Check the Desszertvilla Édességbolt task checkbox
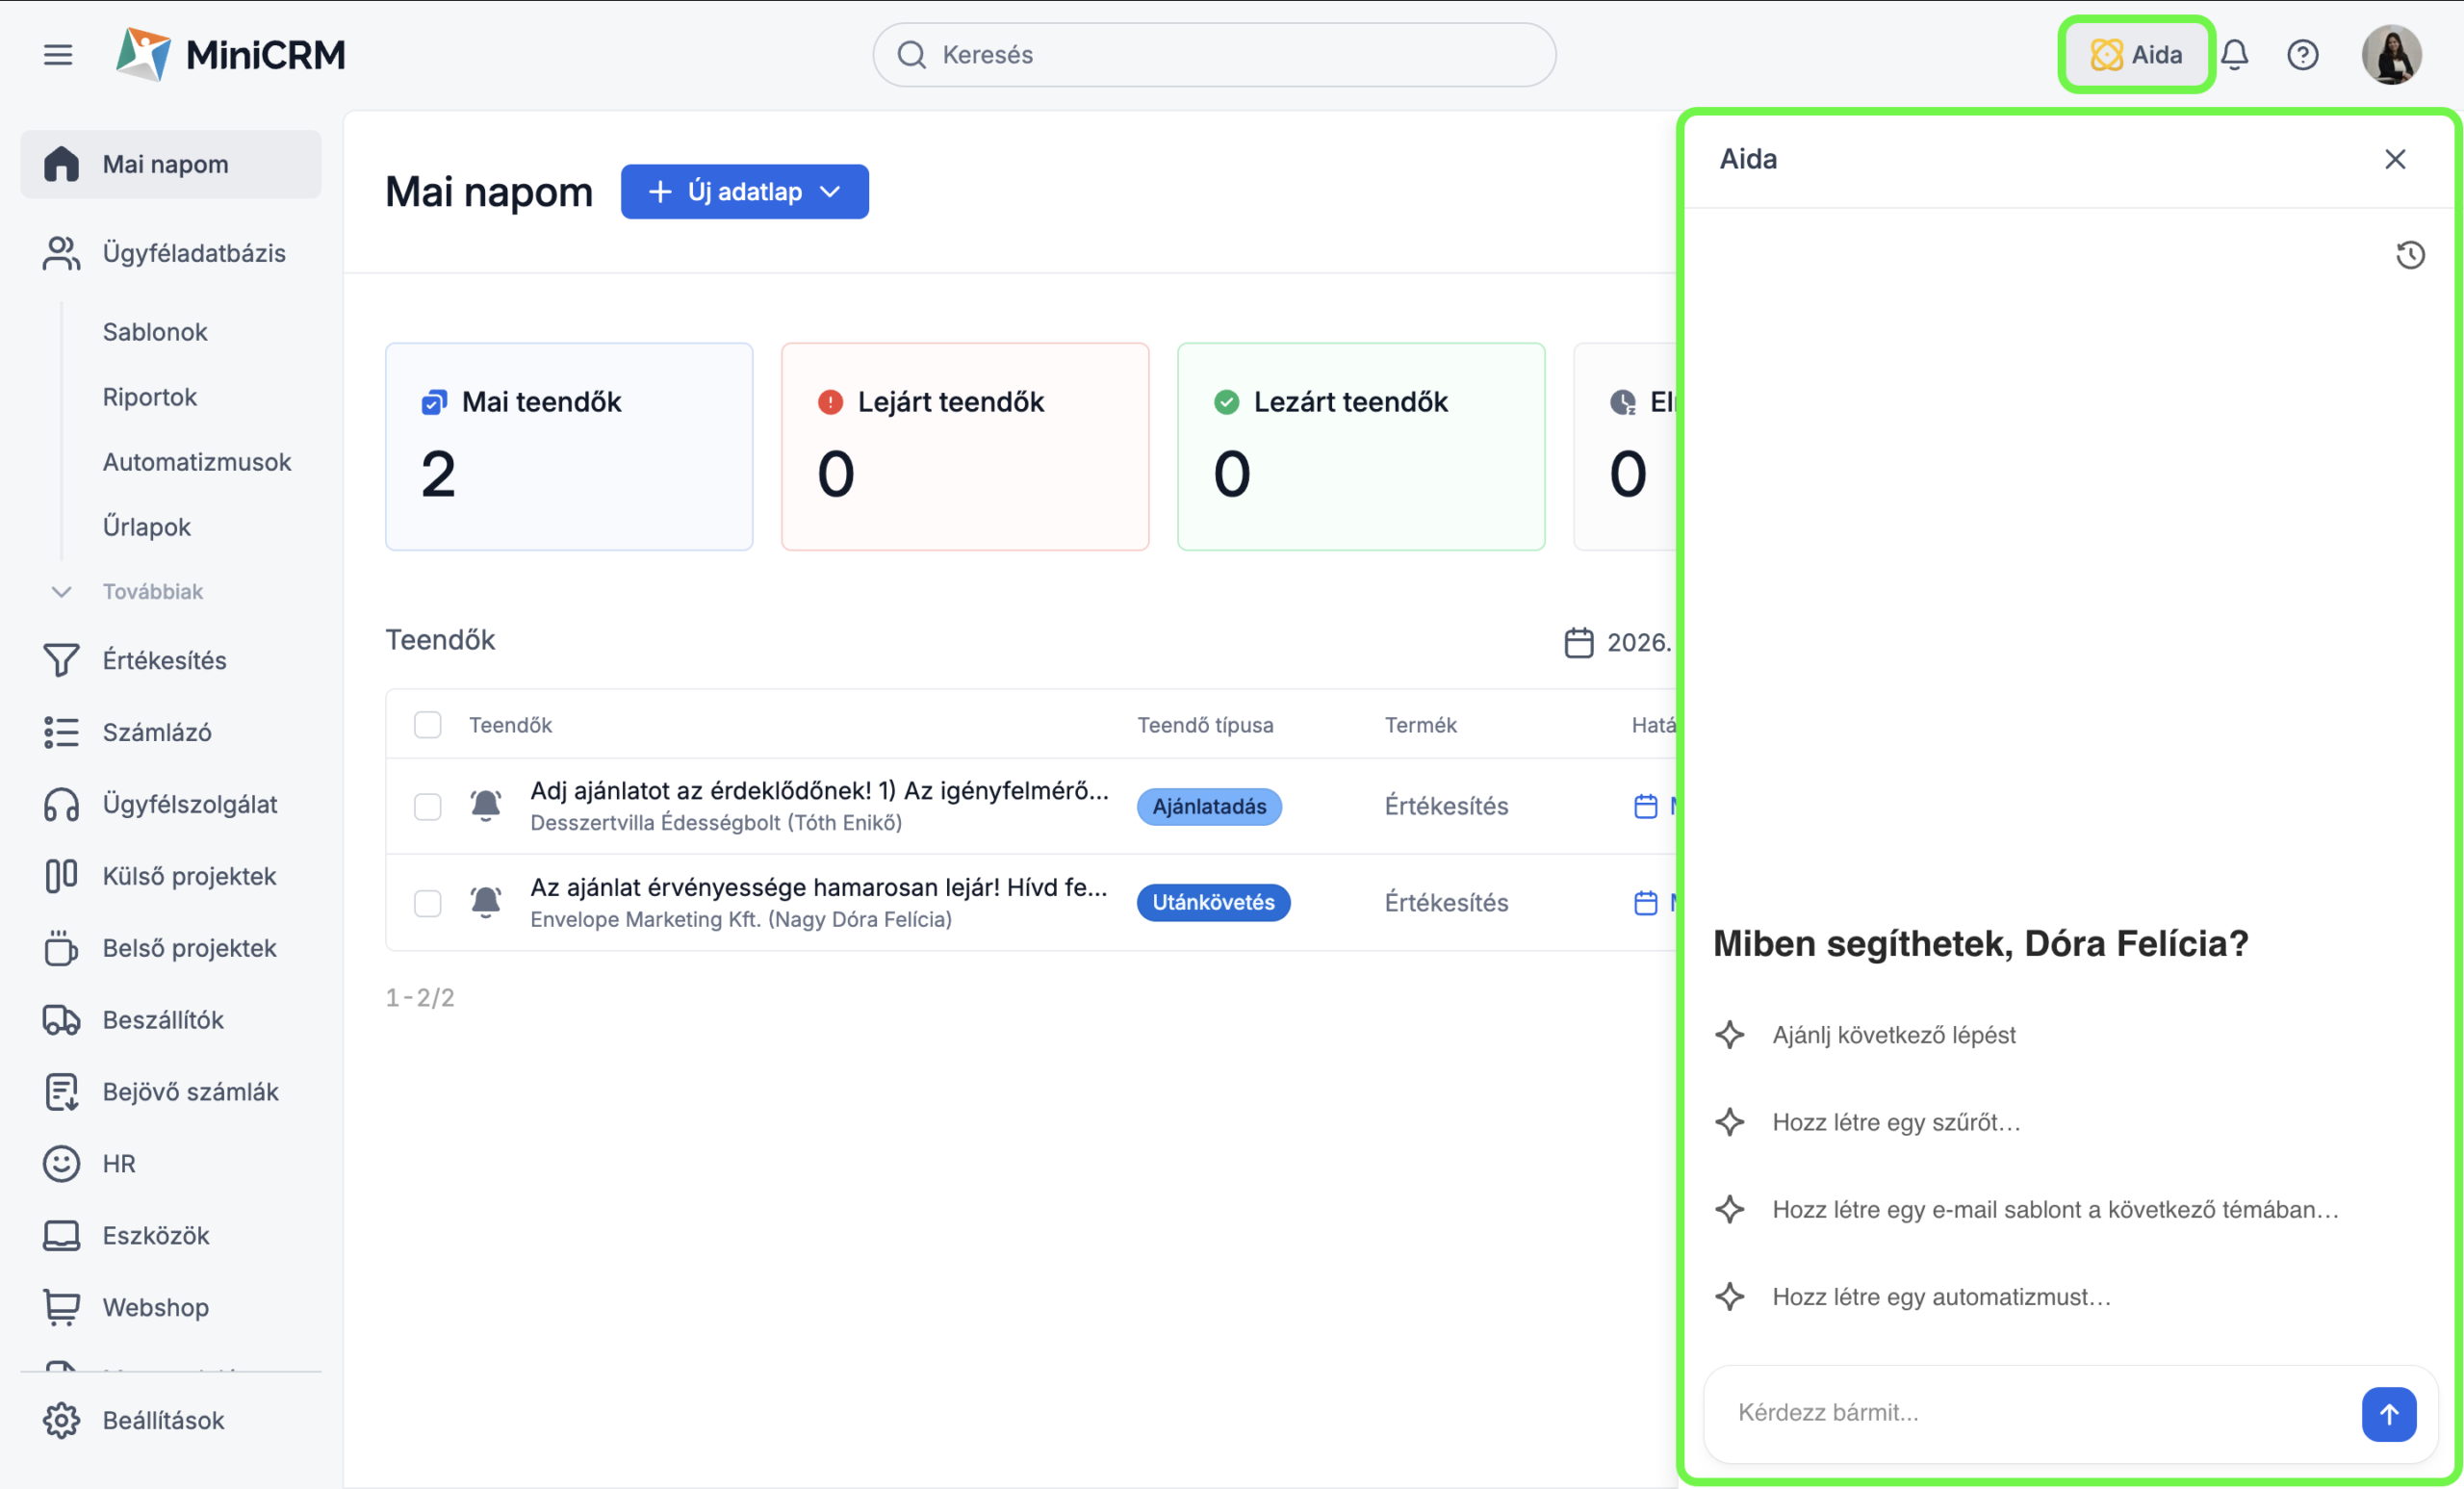 427,806
